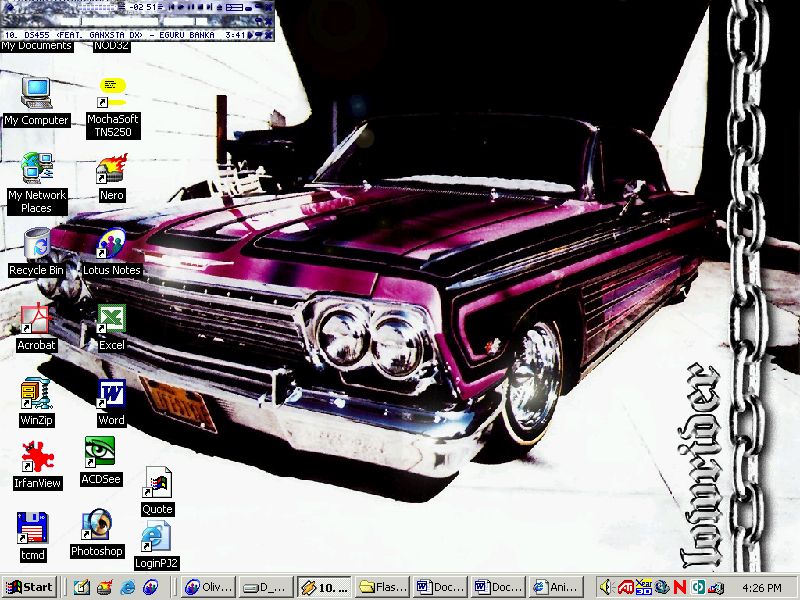
Task: Launch ACDSee from the desktop
Action: tap(100, 453)
